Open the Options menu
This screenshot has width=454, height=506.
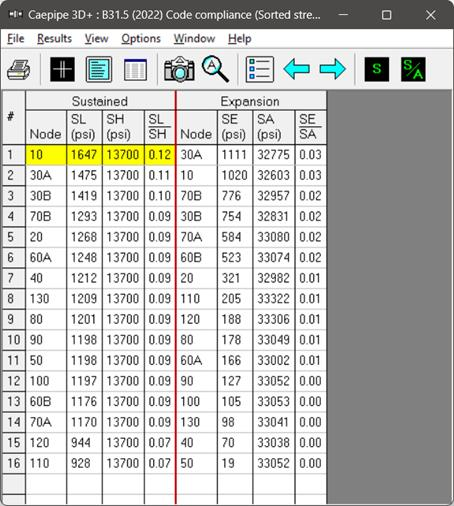click(141, 39)
